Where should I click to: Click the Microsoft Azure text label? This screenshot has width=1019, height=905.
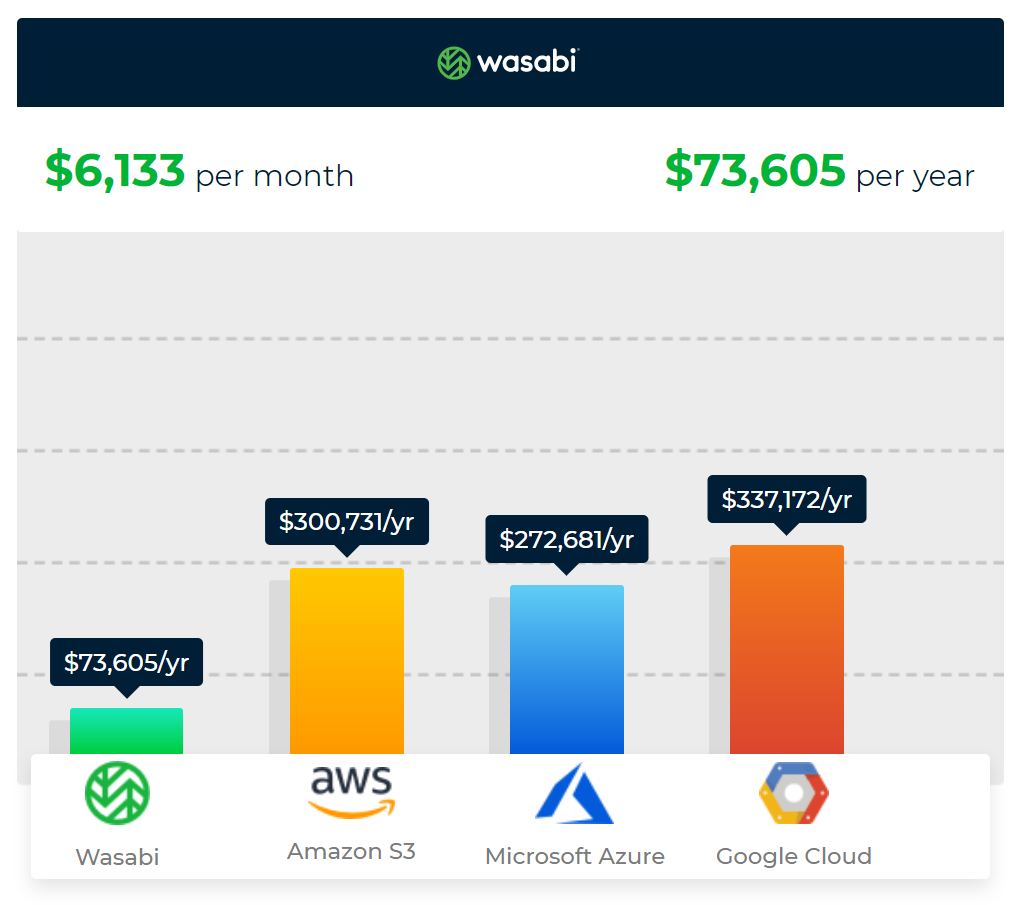[x=574, y=856]
